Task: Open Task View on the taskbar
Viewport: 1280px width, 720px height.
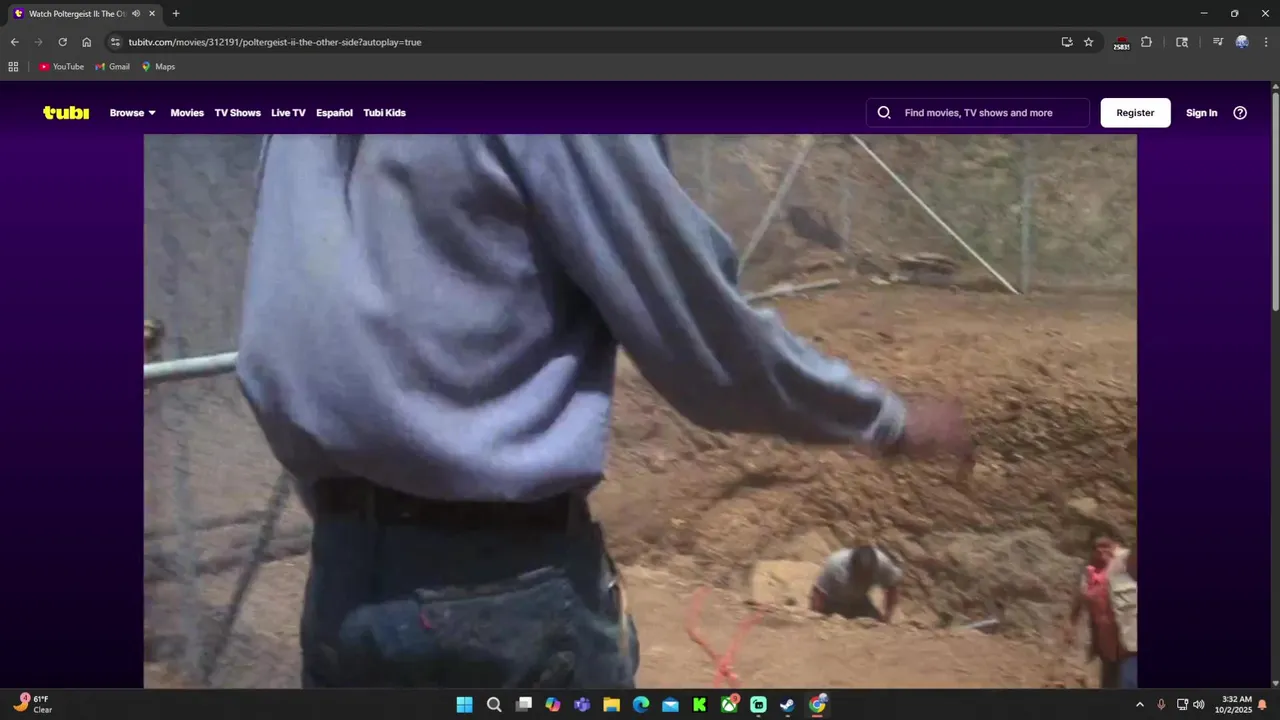Action: coord(523,704)
